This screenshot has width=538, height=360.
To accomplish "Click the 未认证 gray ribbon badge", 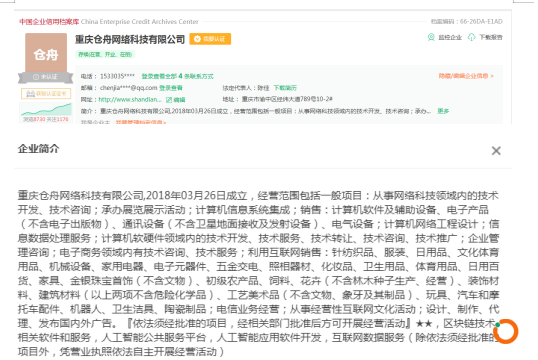I will tap(45, 77).
